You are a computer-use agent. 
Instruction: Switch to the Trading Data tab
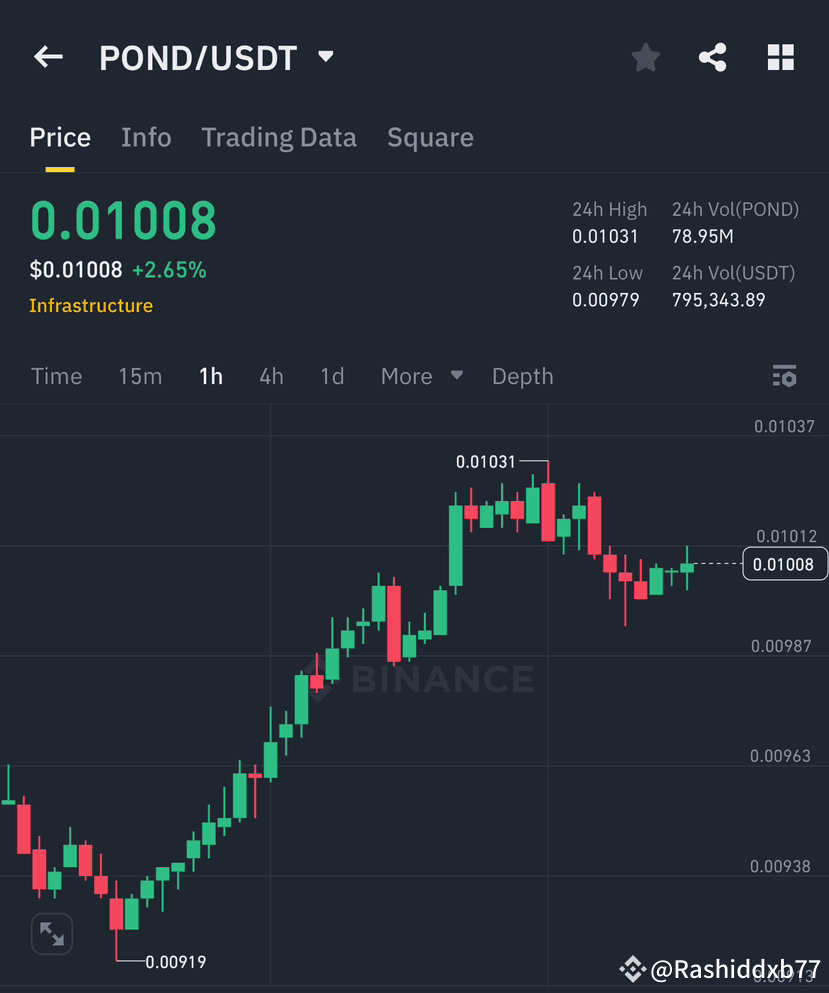[279, 137]
